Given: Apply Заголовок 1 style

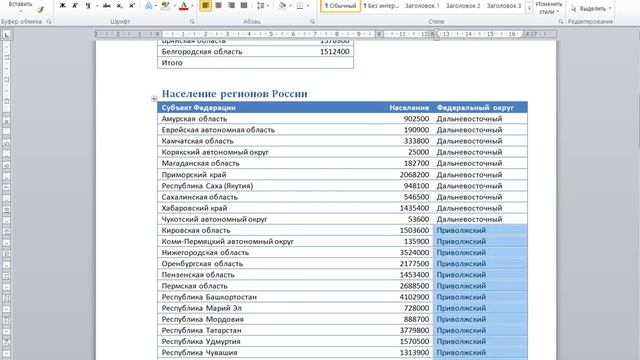Looking at the screenshot, I should tap(422, 6).
